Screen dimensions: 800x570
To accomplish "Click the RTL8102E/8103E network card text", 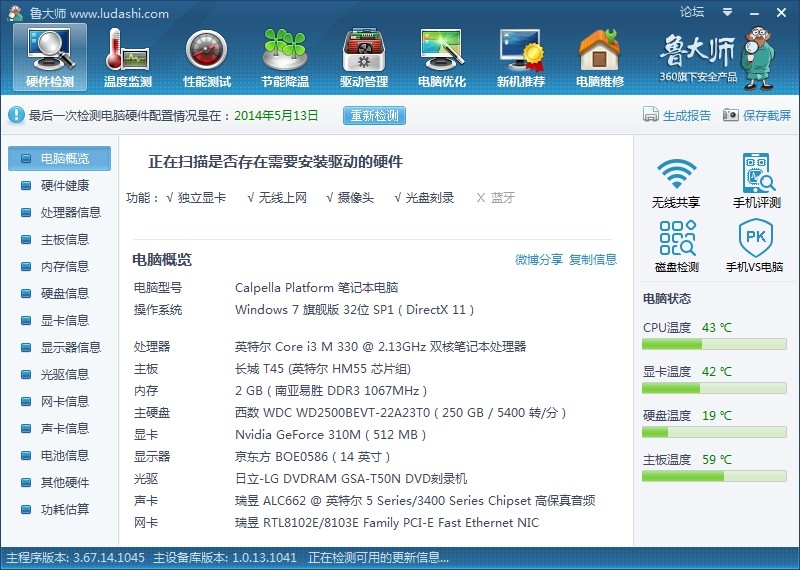I will (387, 523).
